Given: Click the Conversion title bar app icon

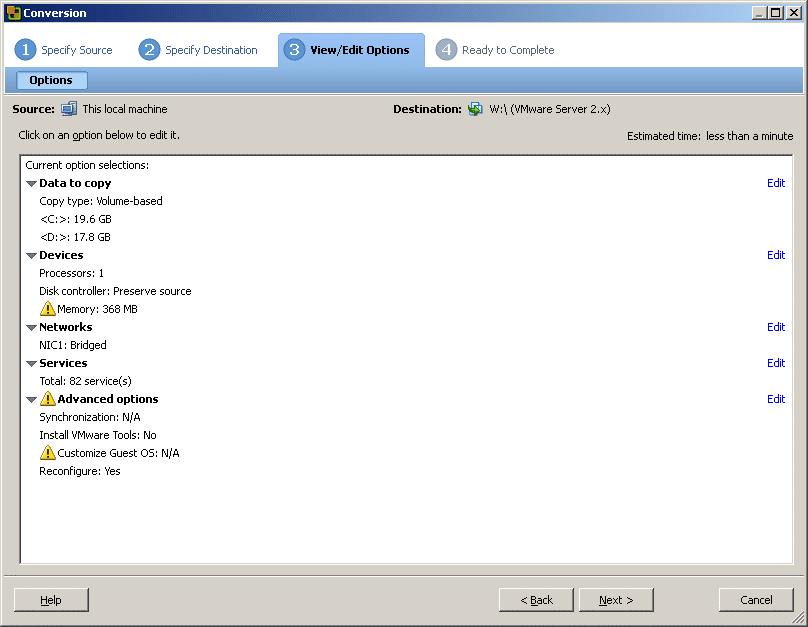Looking at the screenshot, I should tap(14, 13).
